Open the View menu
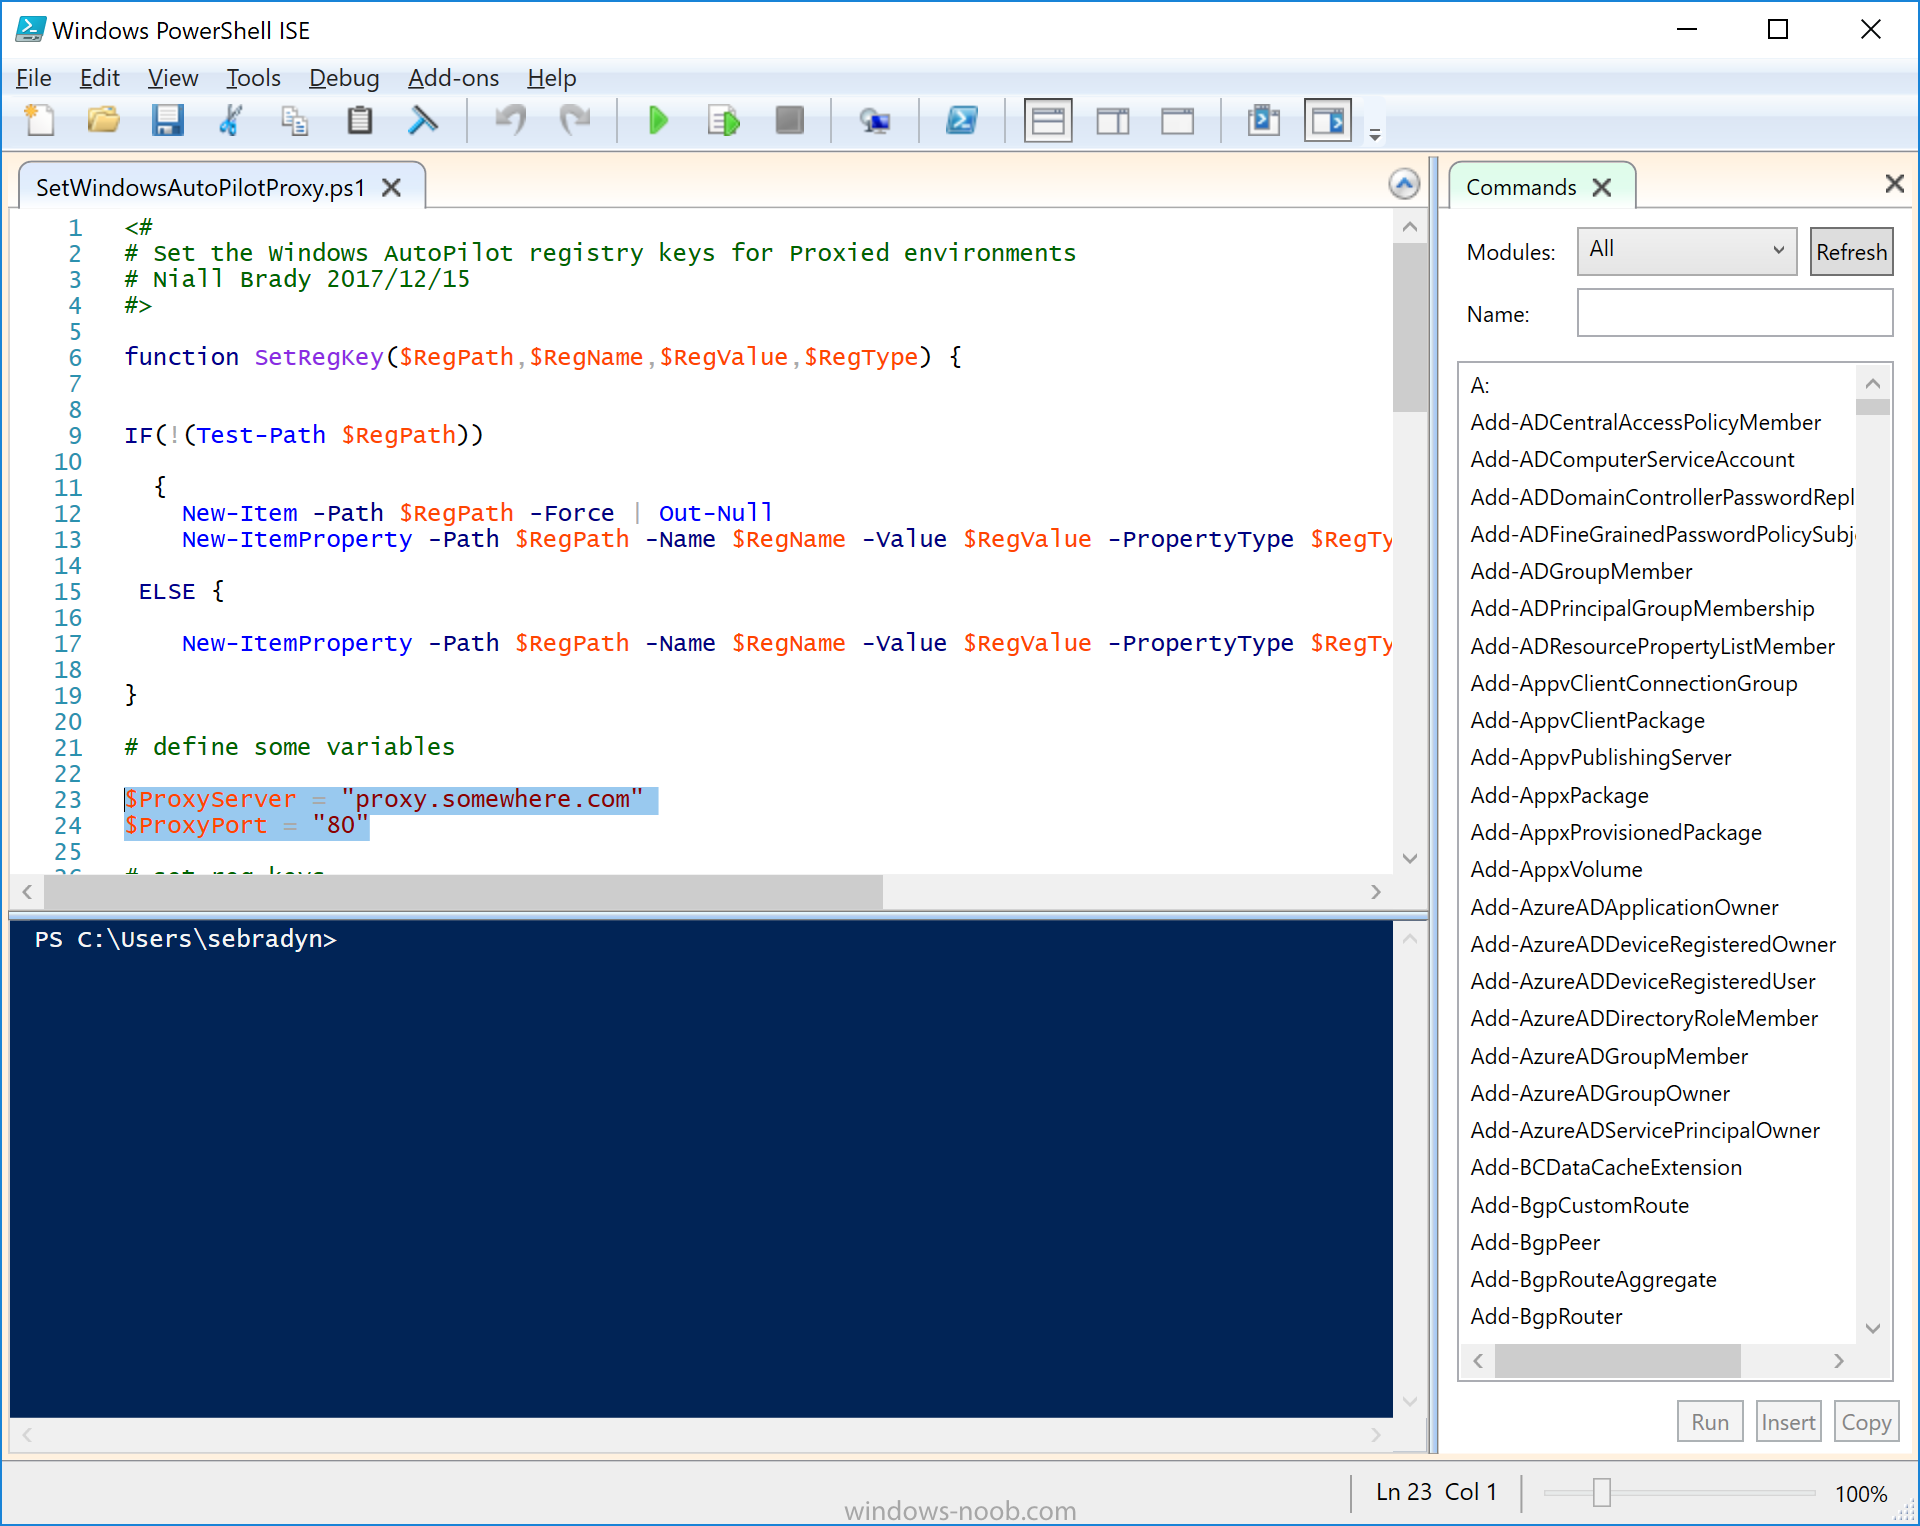Viewport: 1920px width, 1526px height. pyautogui.click(x=173, y=78)
